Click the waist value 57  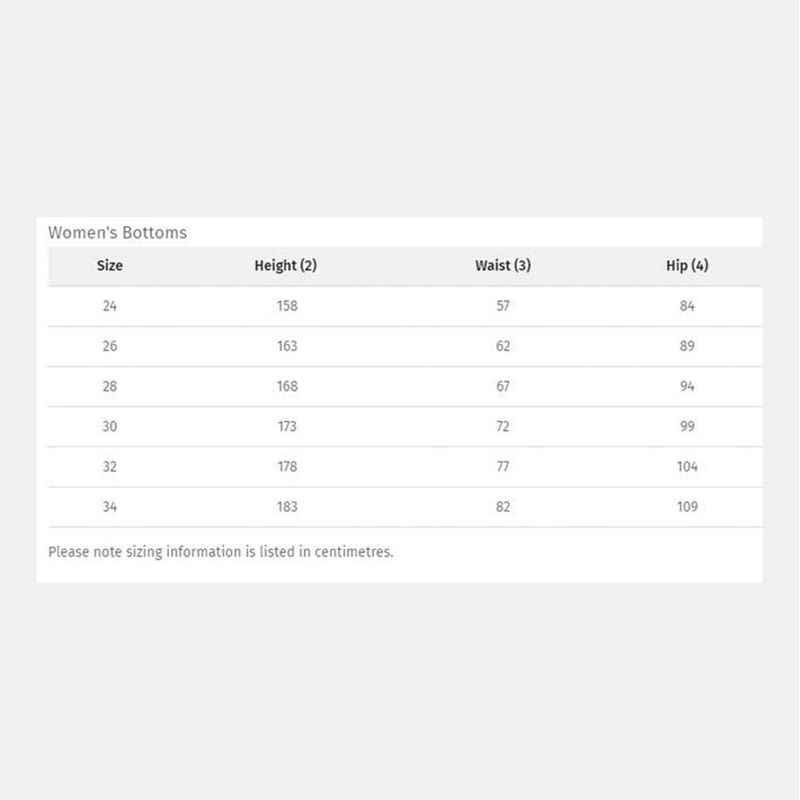tap(503, 306)
